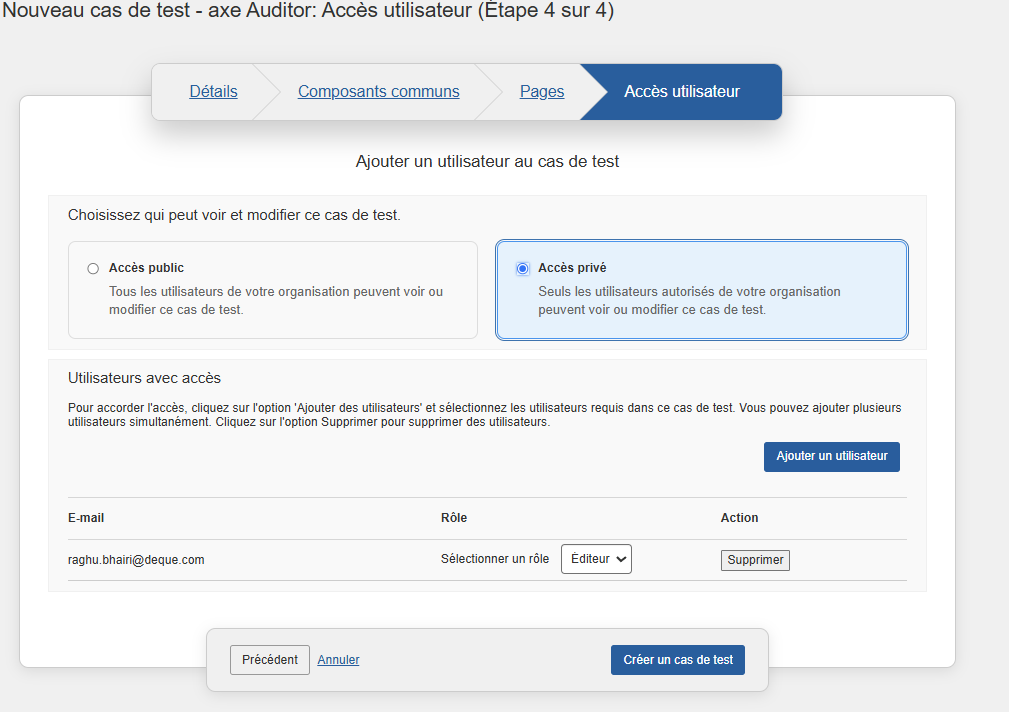Screen dimensions: 1009x712
Task: Click the Accès privé description text
Action: [x=689, y=301]
